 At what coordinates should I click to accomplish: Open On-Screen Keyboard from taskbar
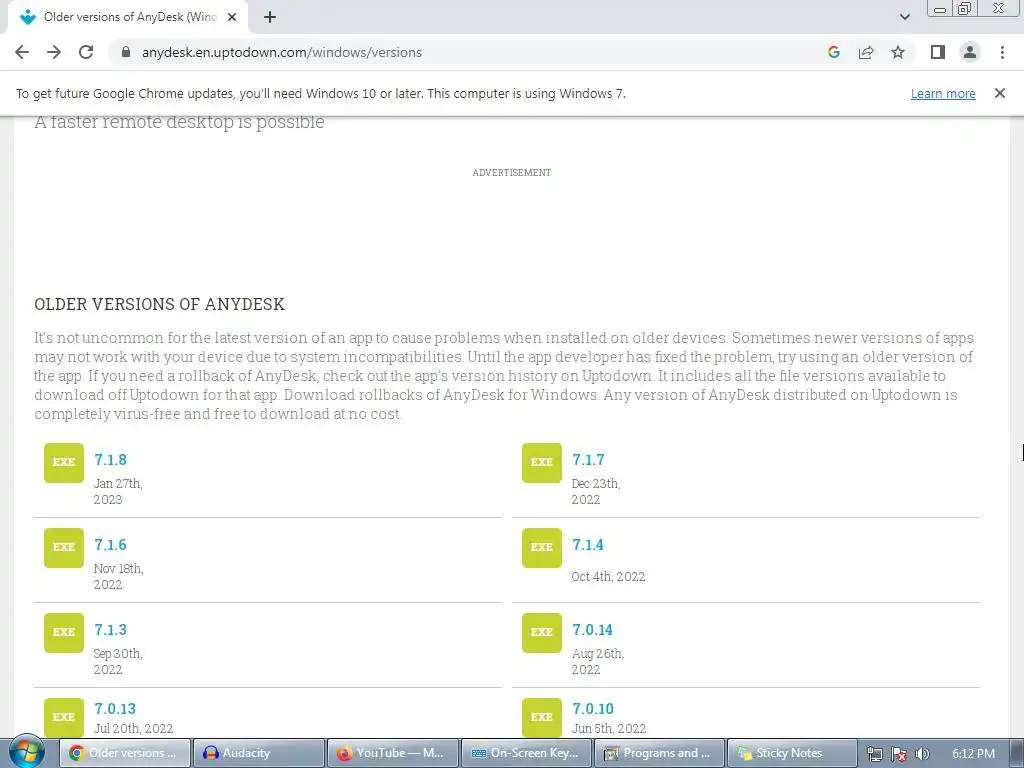526,753
